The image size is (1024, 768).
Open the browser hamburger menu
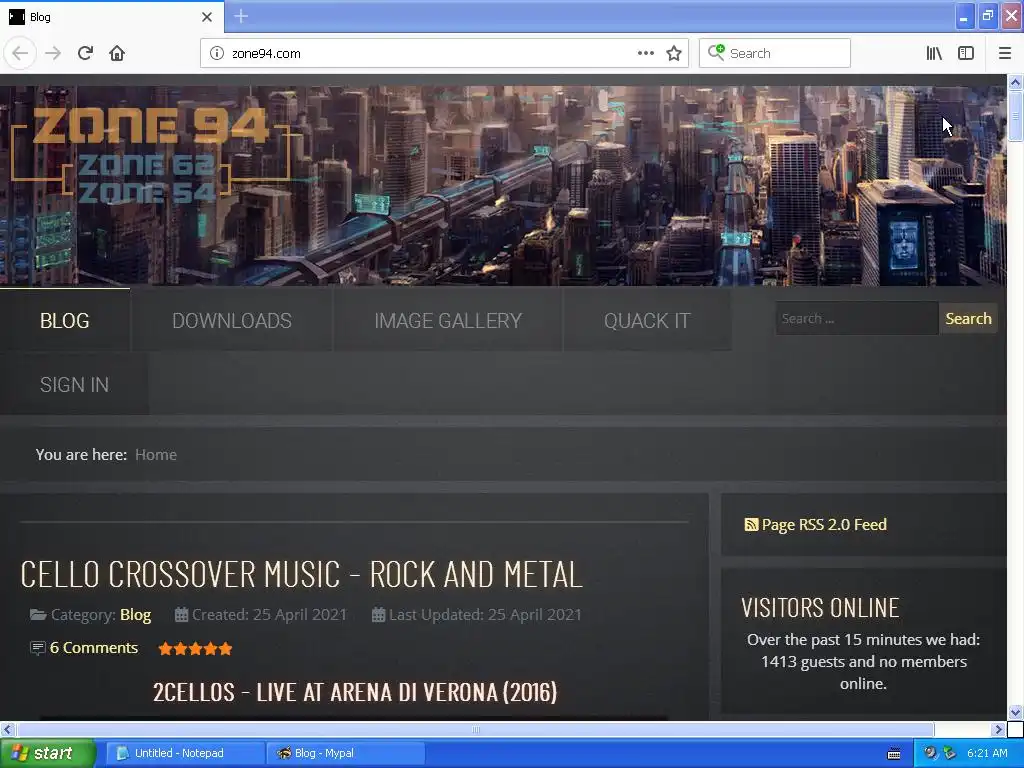tap(1005, 54)
